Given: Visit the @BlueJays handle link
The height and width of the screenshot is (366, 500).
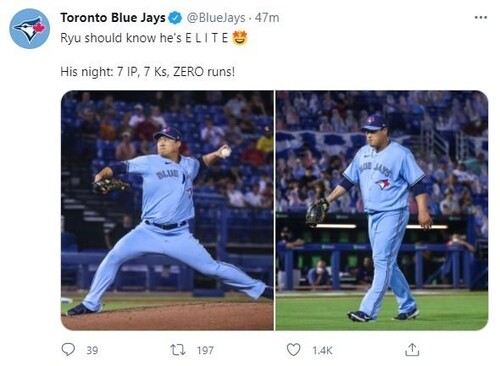Looking at the screenshot, I should click(216, 18).
